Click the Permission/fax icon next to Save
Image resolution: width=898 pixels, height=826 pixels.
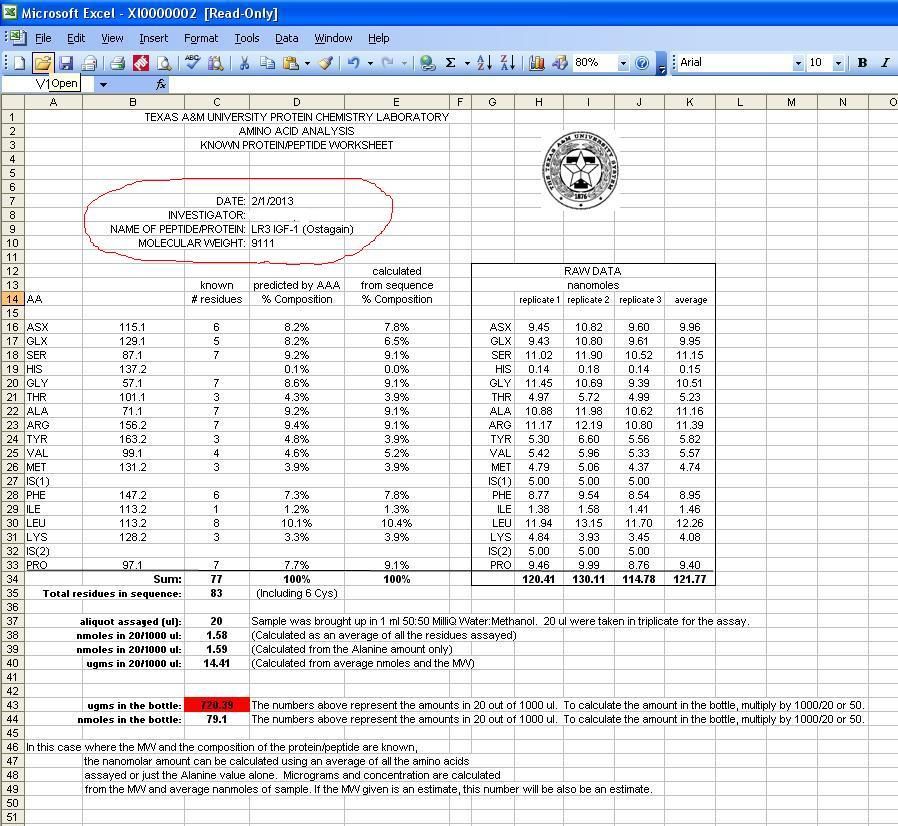(x=89, y=62)
